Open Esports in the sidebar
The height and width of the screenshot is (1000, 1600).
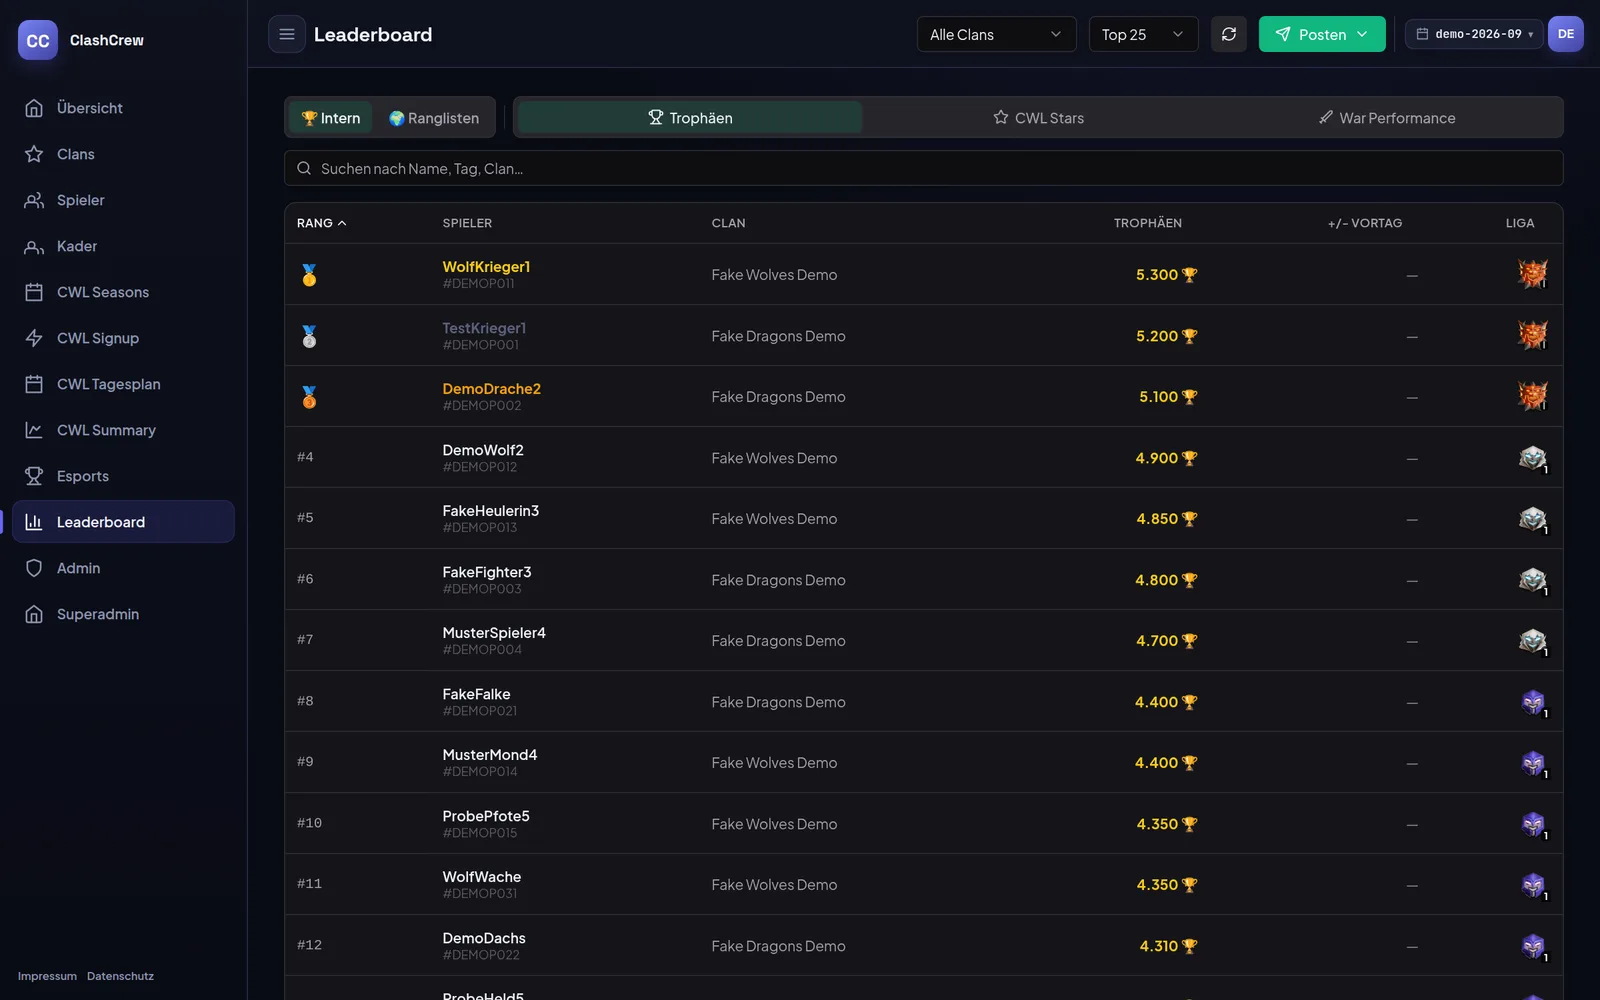coord(123,476)
